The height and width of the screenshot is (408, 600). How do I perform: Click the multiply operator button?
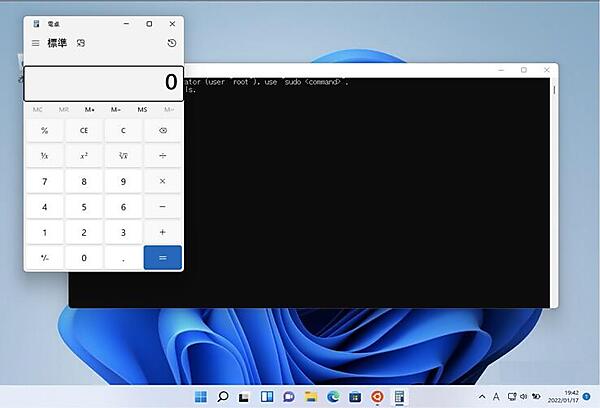pos(163,181)
